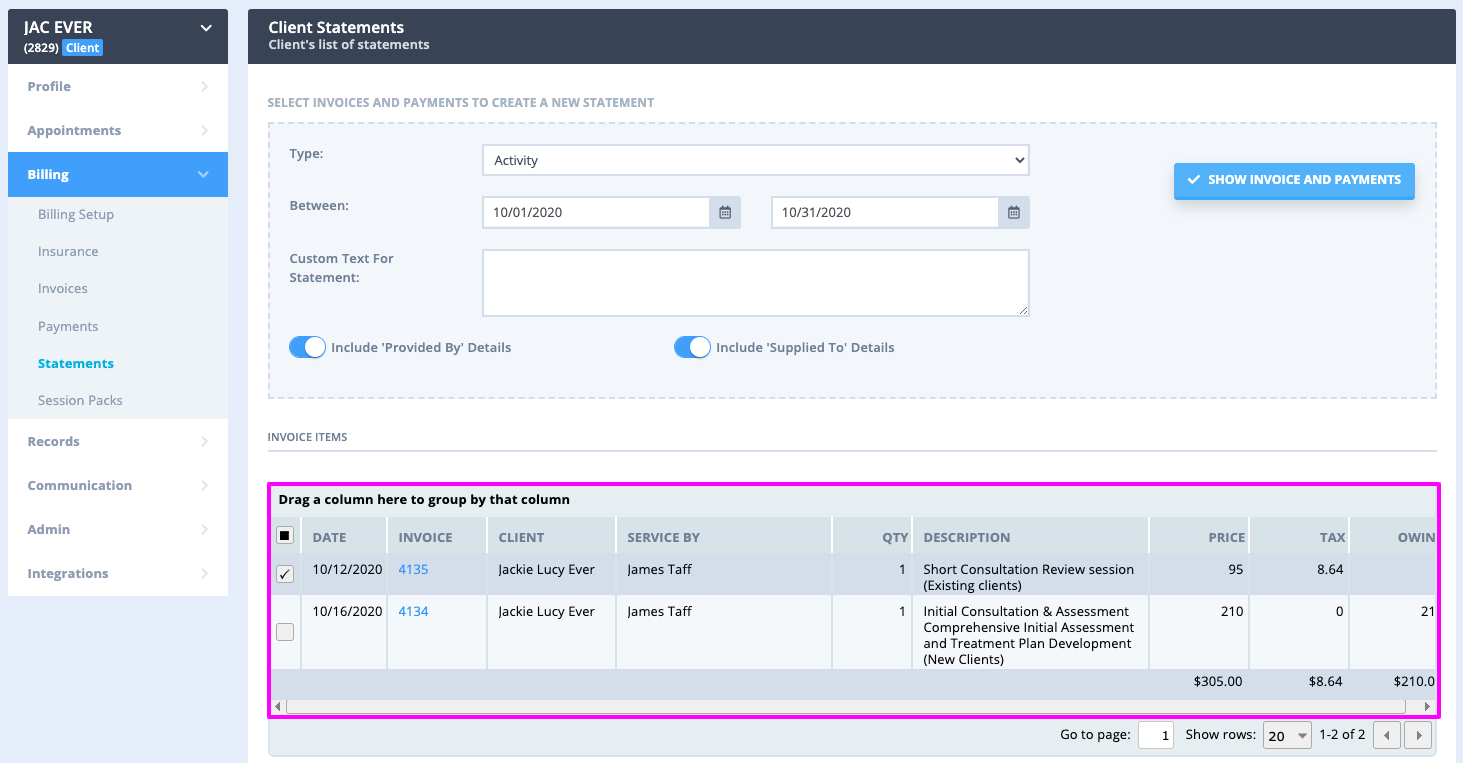
Task: Expand the Records sidebar section
Action: coord(118,442)
